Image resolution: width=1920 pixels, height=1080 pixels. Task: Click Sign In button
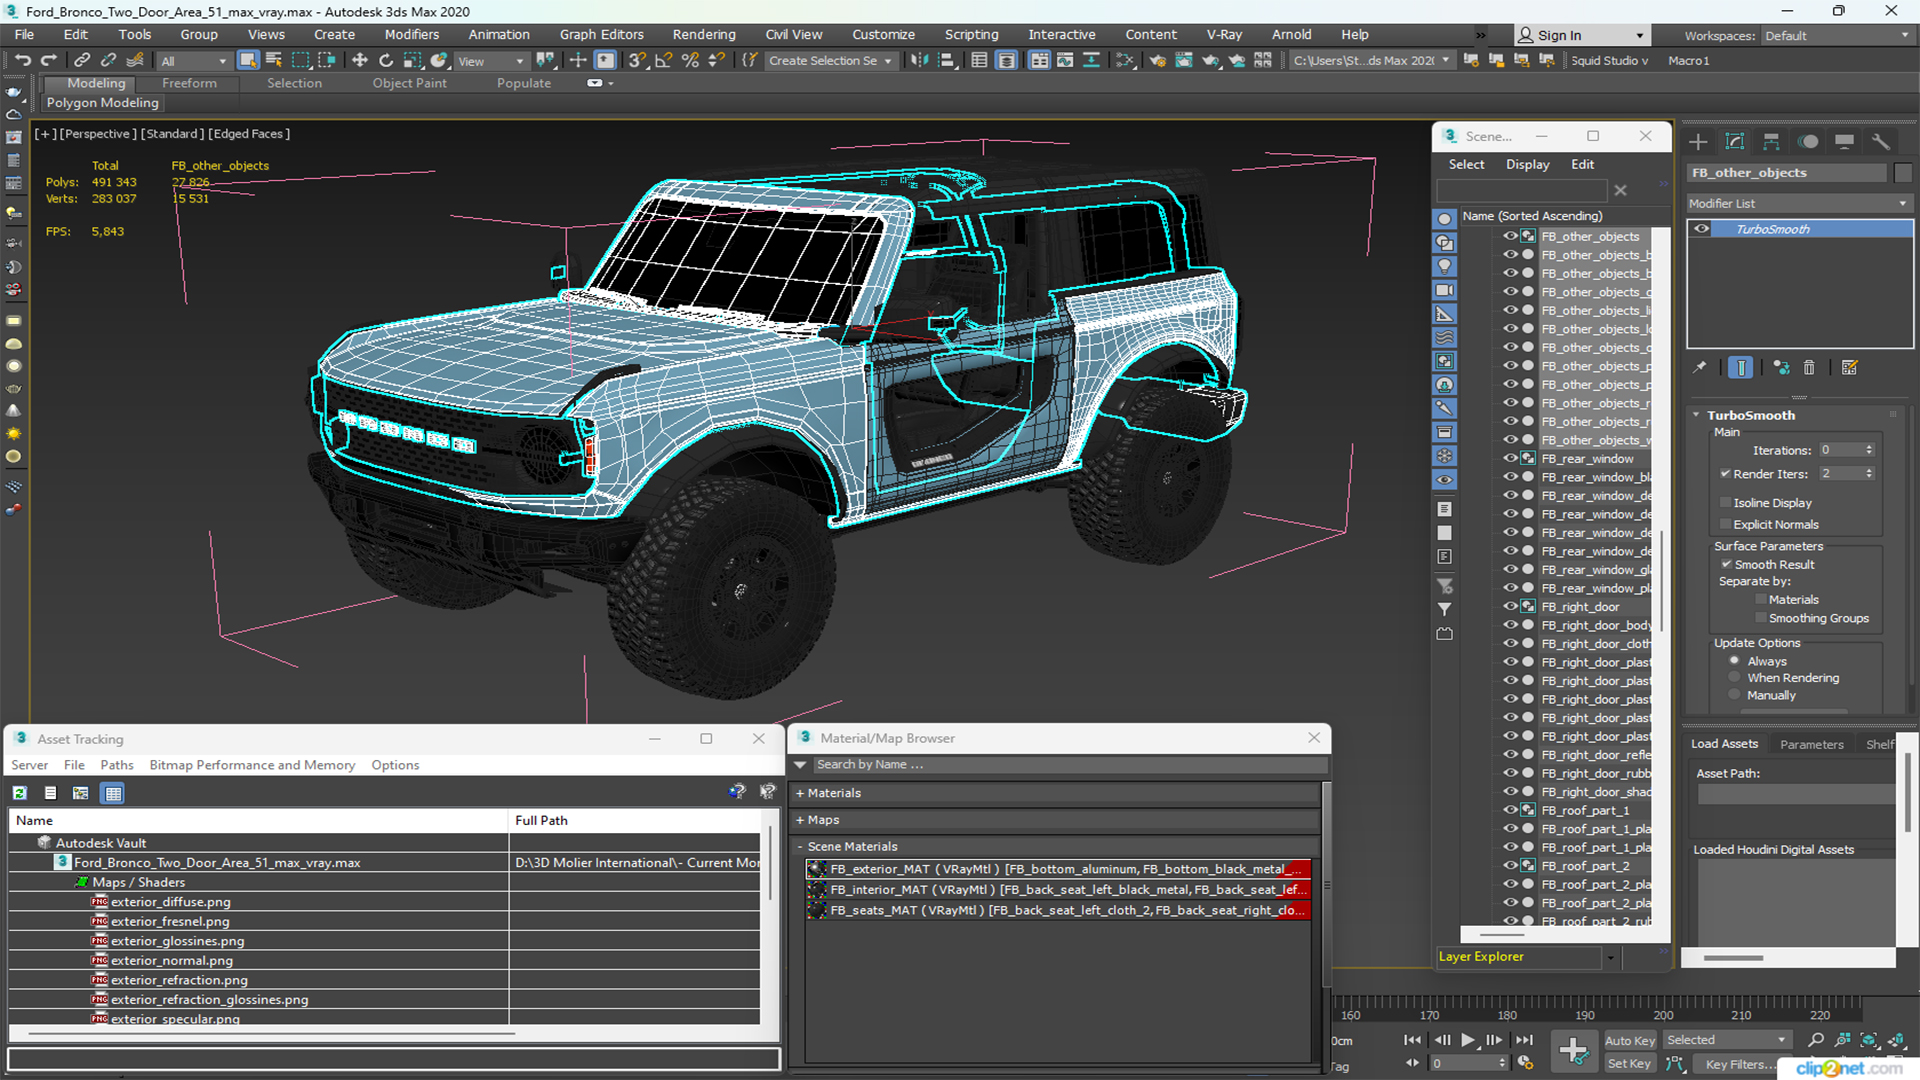[x=1581, y=35]
